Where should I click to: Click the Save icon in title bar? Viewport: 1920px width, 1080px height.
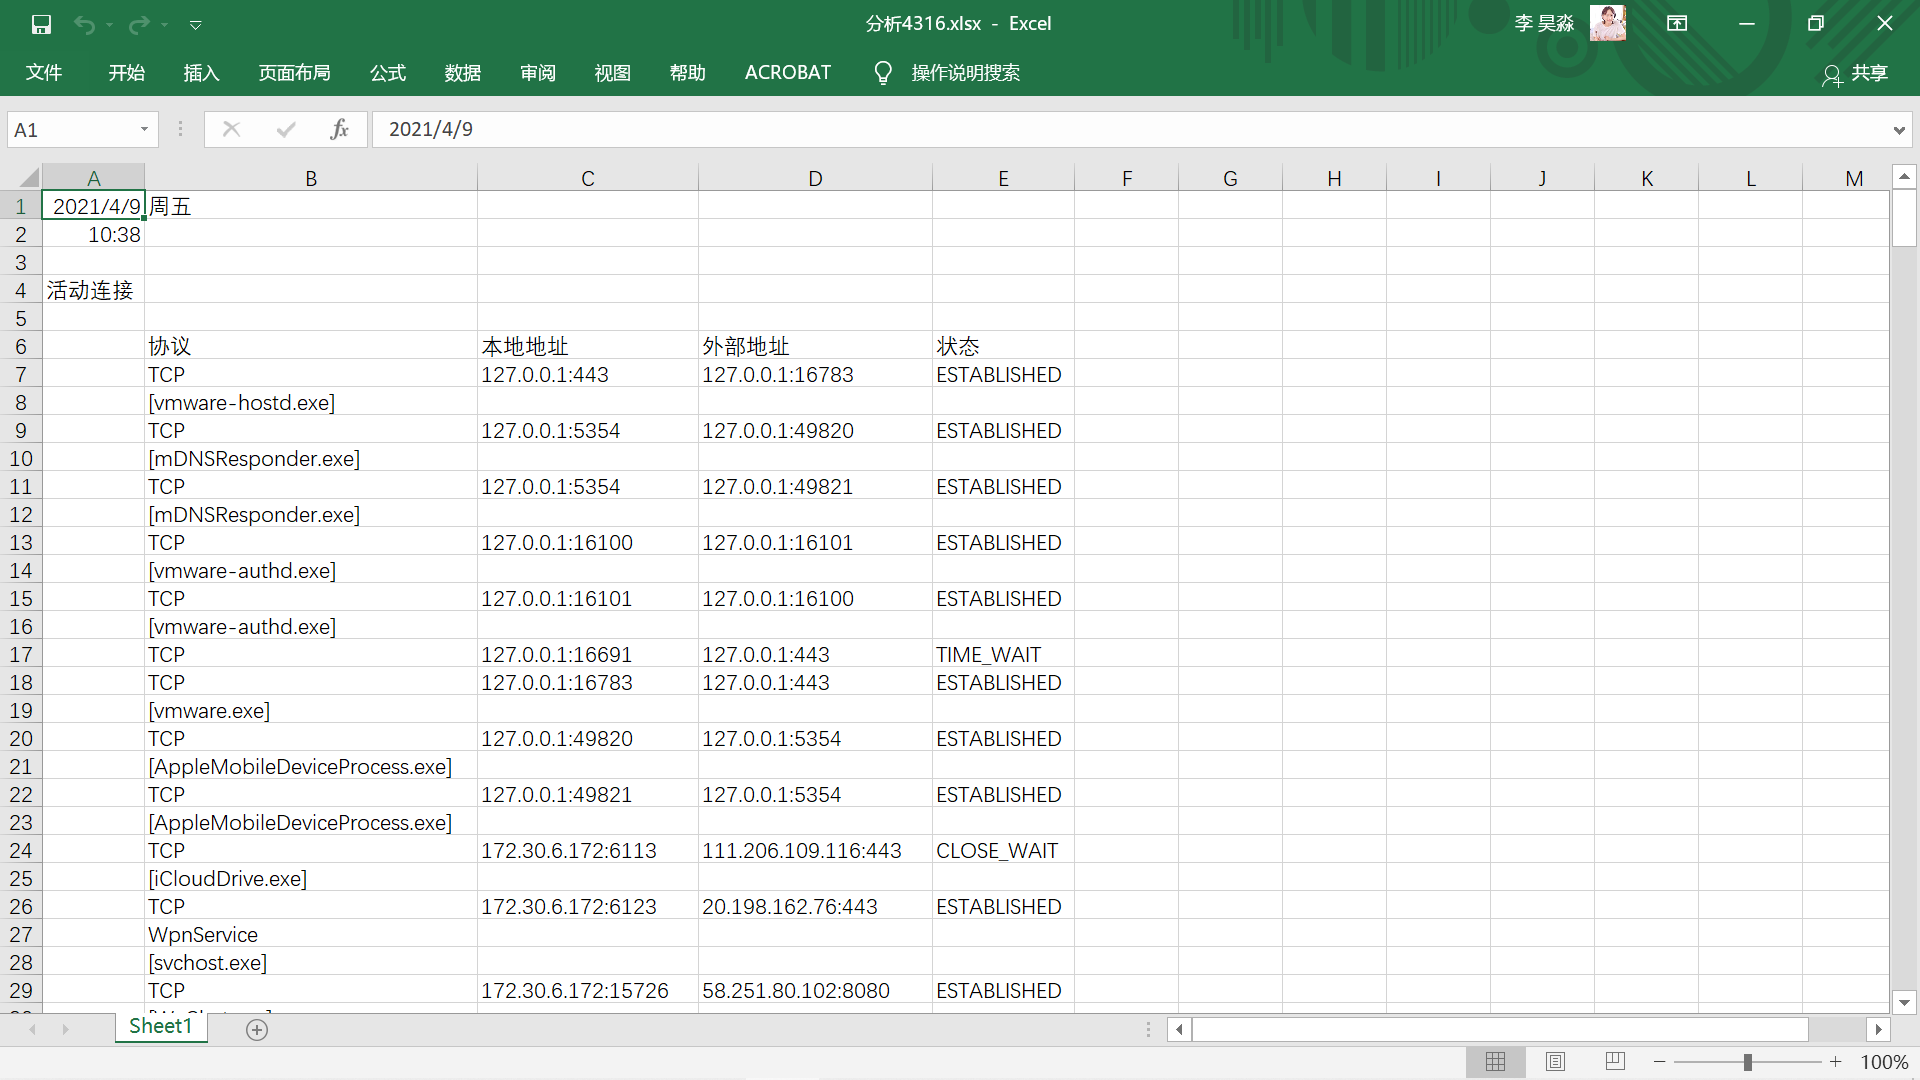(x=41, y=24)
